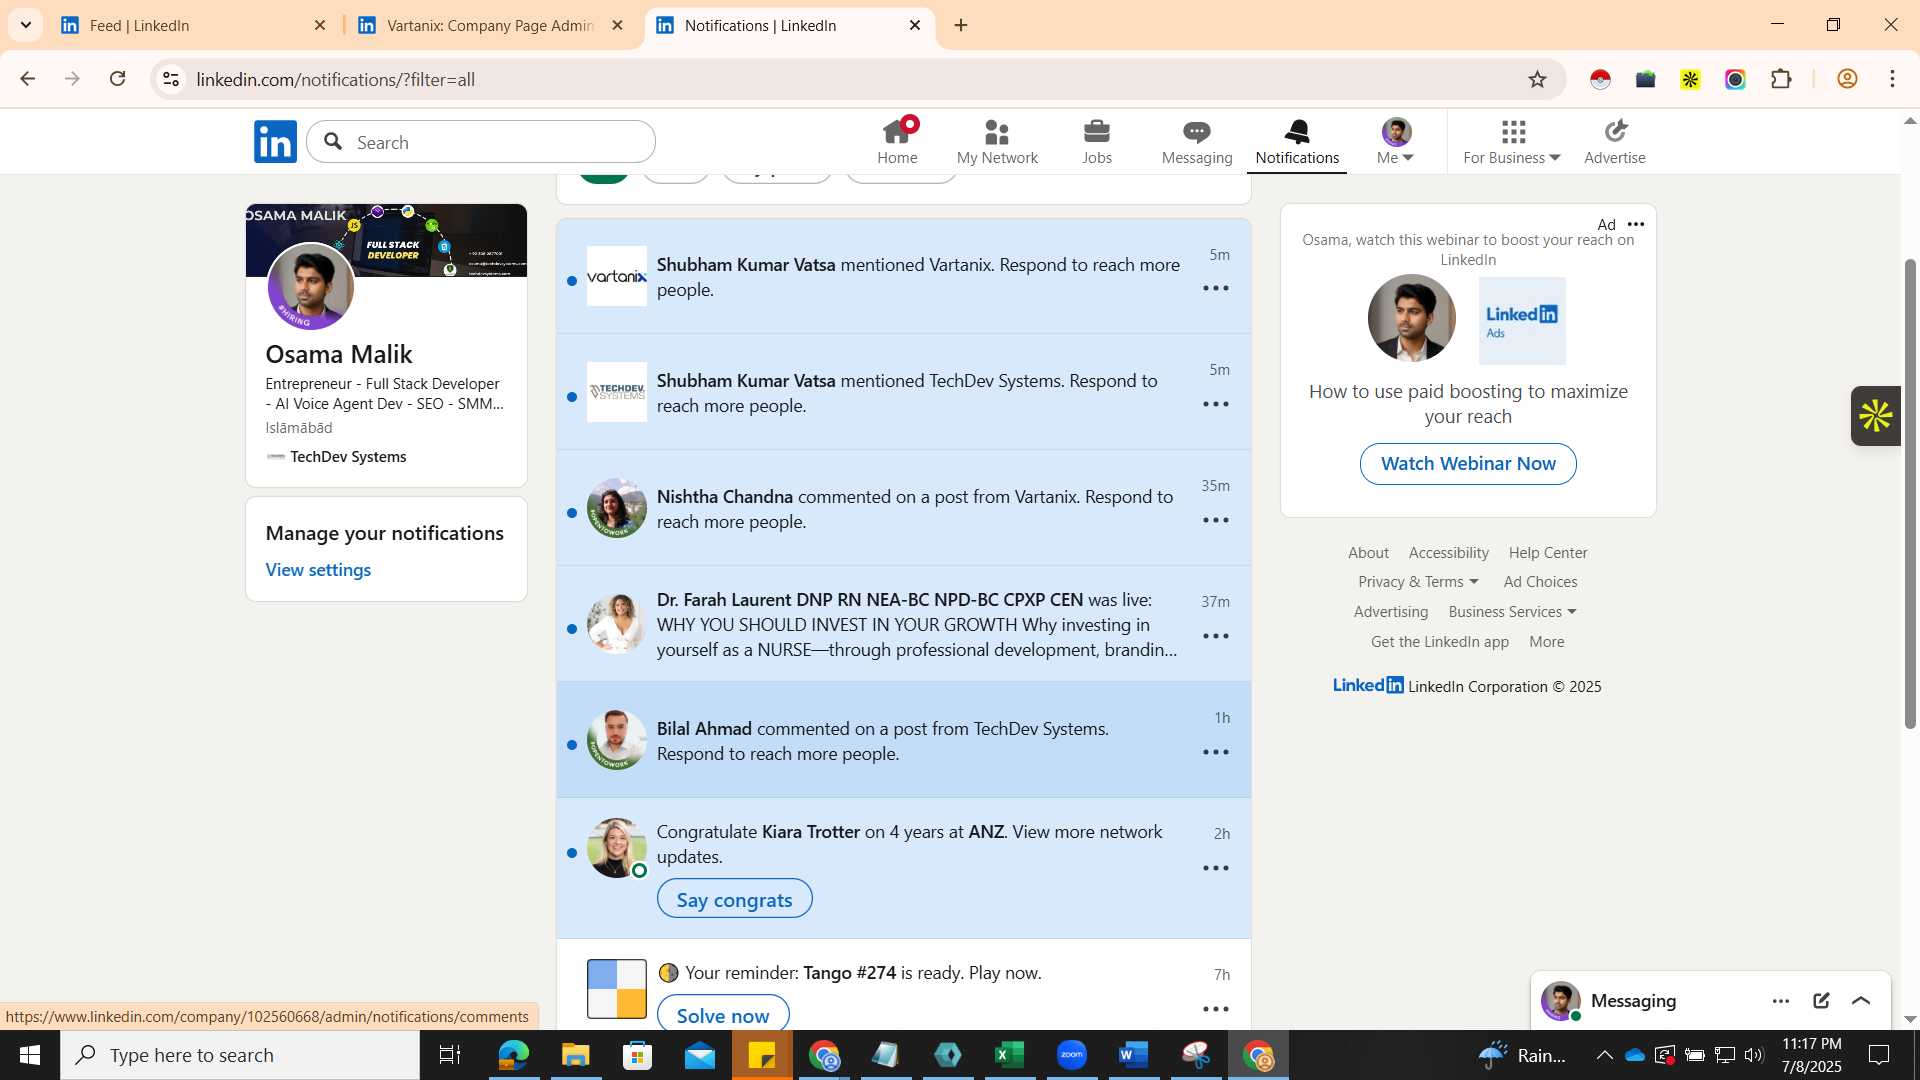1920x1080 pixels.
Task: Expand Business Services footer dropdown
Action: [1512, 612]
